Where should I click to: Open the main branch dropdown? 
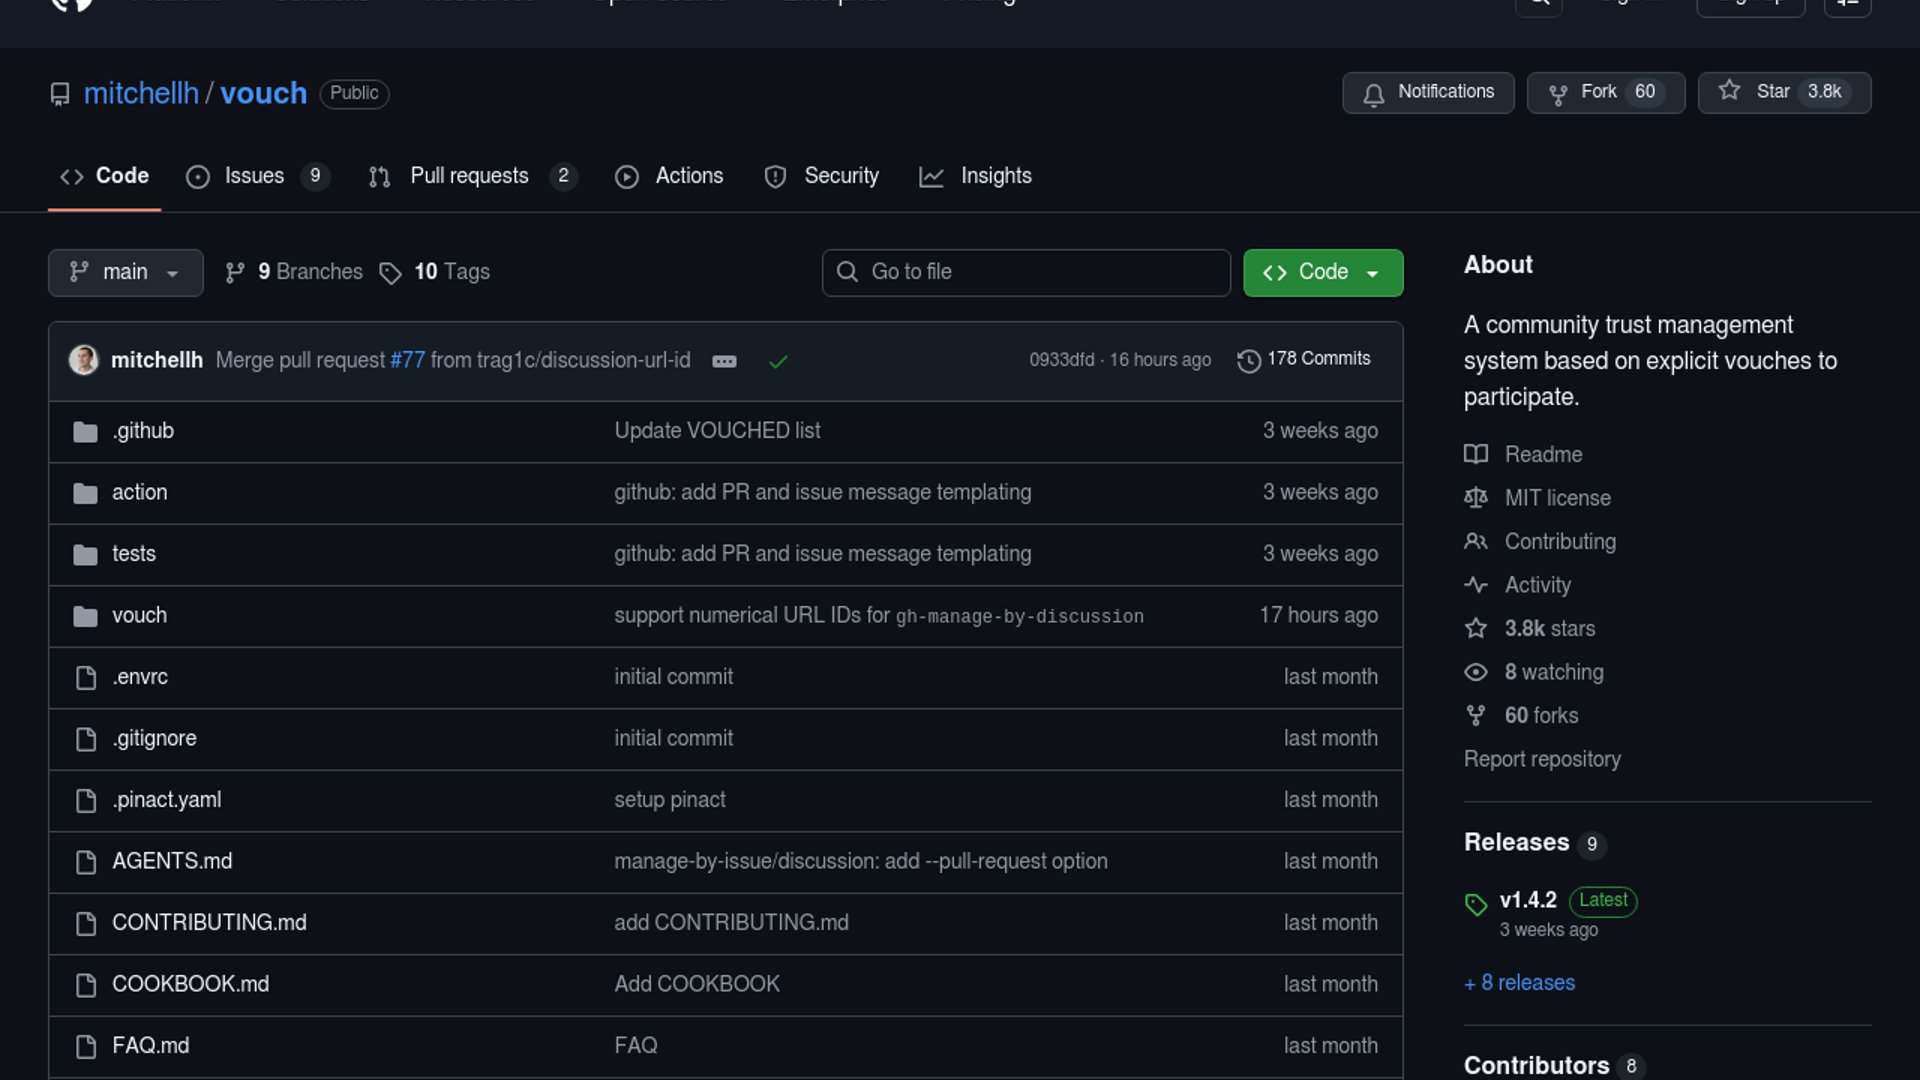coord(125,273)
